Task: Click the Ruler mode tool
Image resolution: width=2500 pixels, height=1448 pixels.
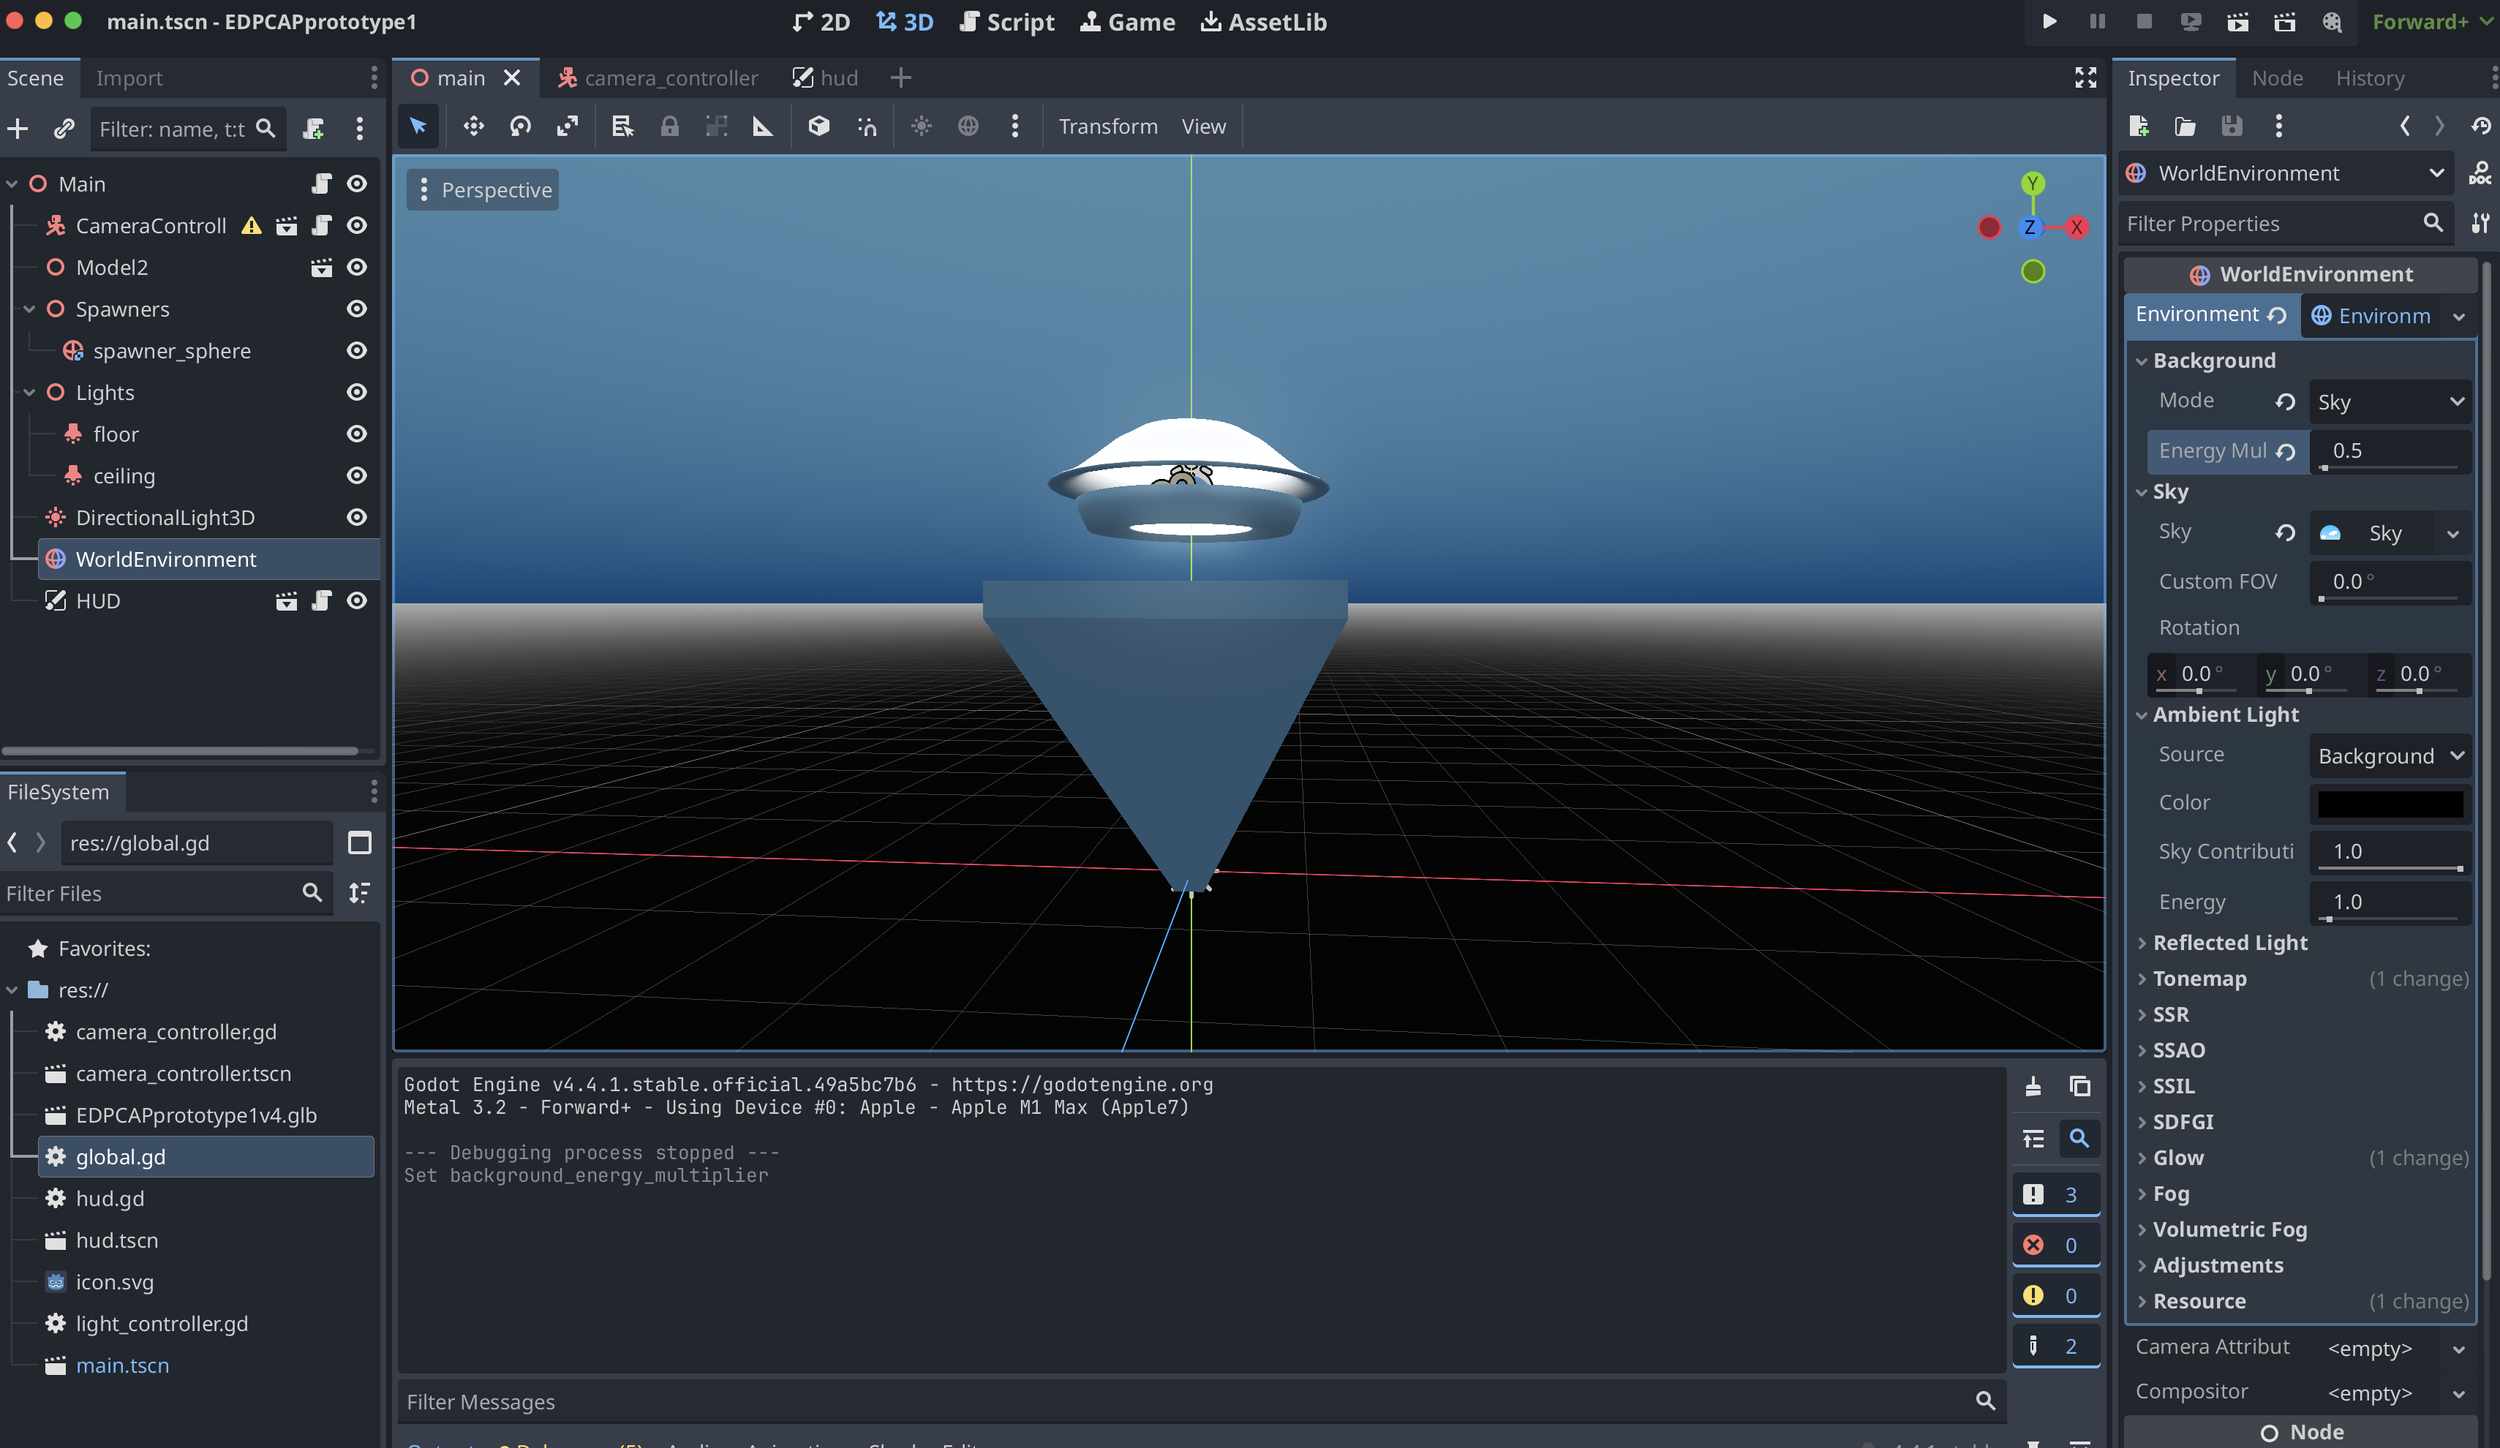Action: pos(762,126)
